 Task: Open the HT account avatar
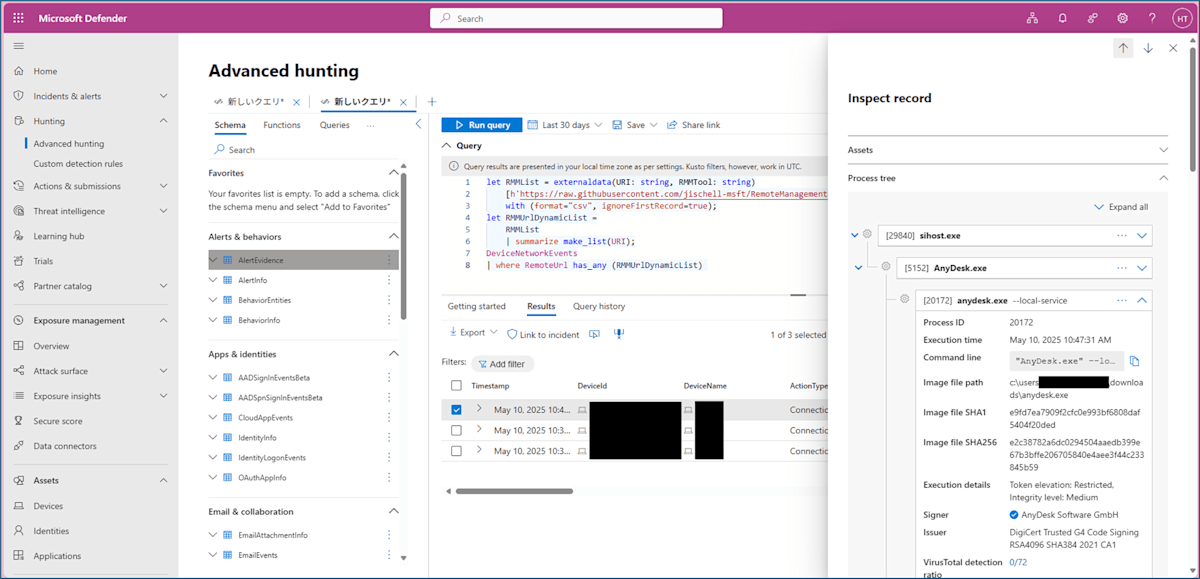(1180, 18)
